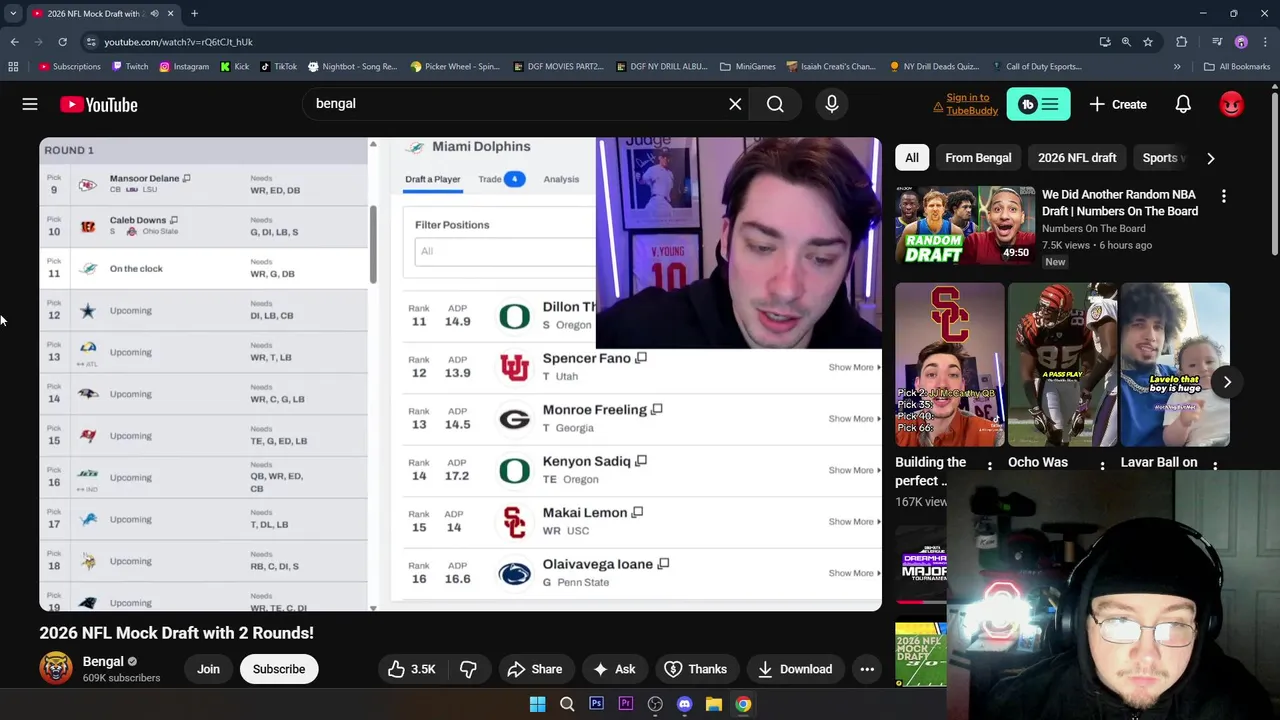Click the Join membership button
1280x720 pixels.
tap(208, 669)
